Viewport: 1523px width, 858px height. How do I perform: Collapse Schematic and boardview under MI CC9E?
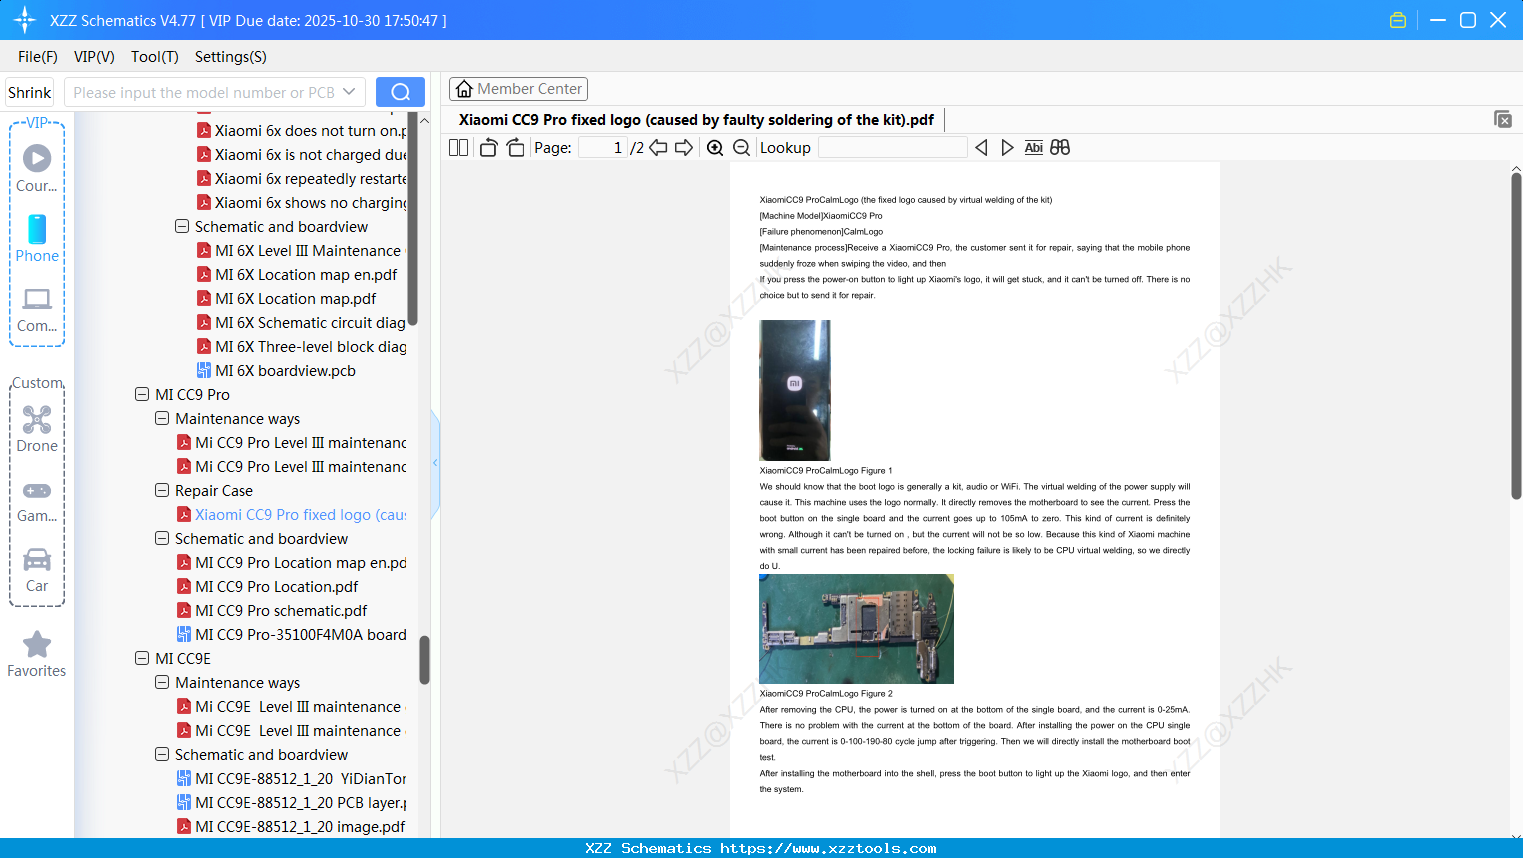(162, 755)
